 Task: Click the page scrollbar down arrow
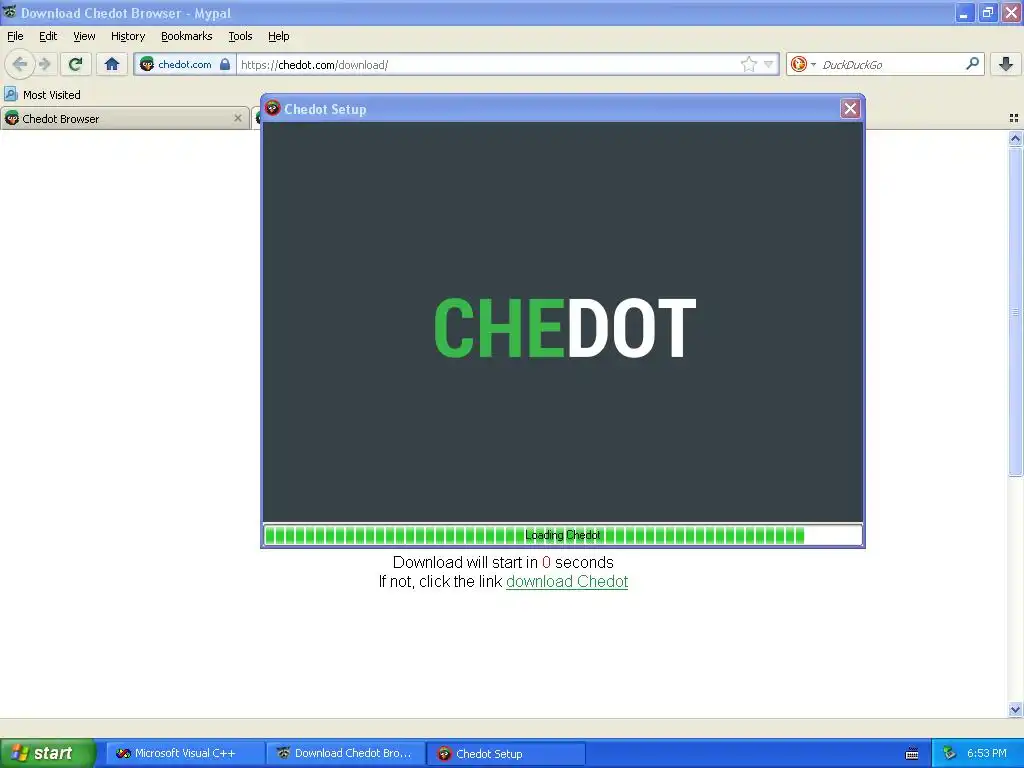coord(1015,709)
